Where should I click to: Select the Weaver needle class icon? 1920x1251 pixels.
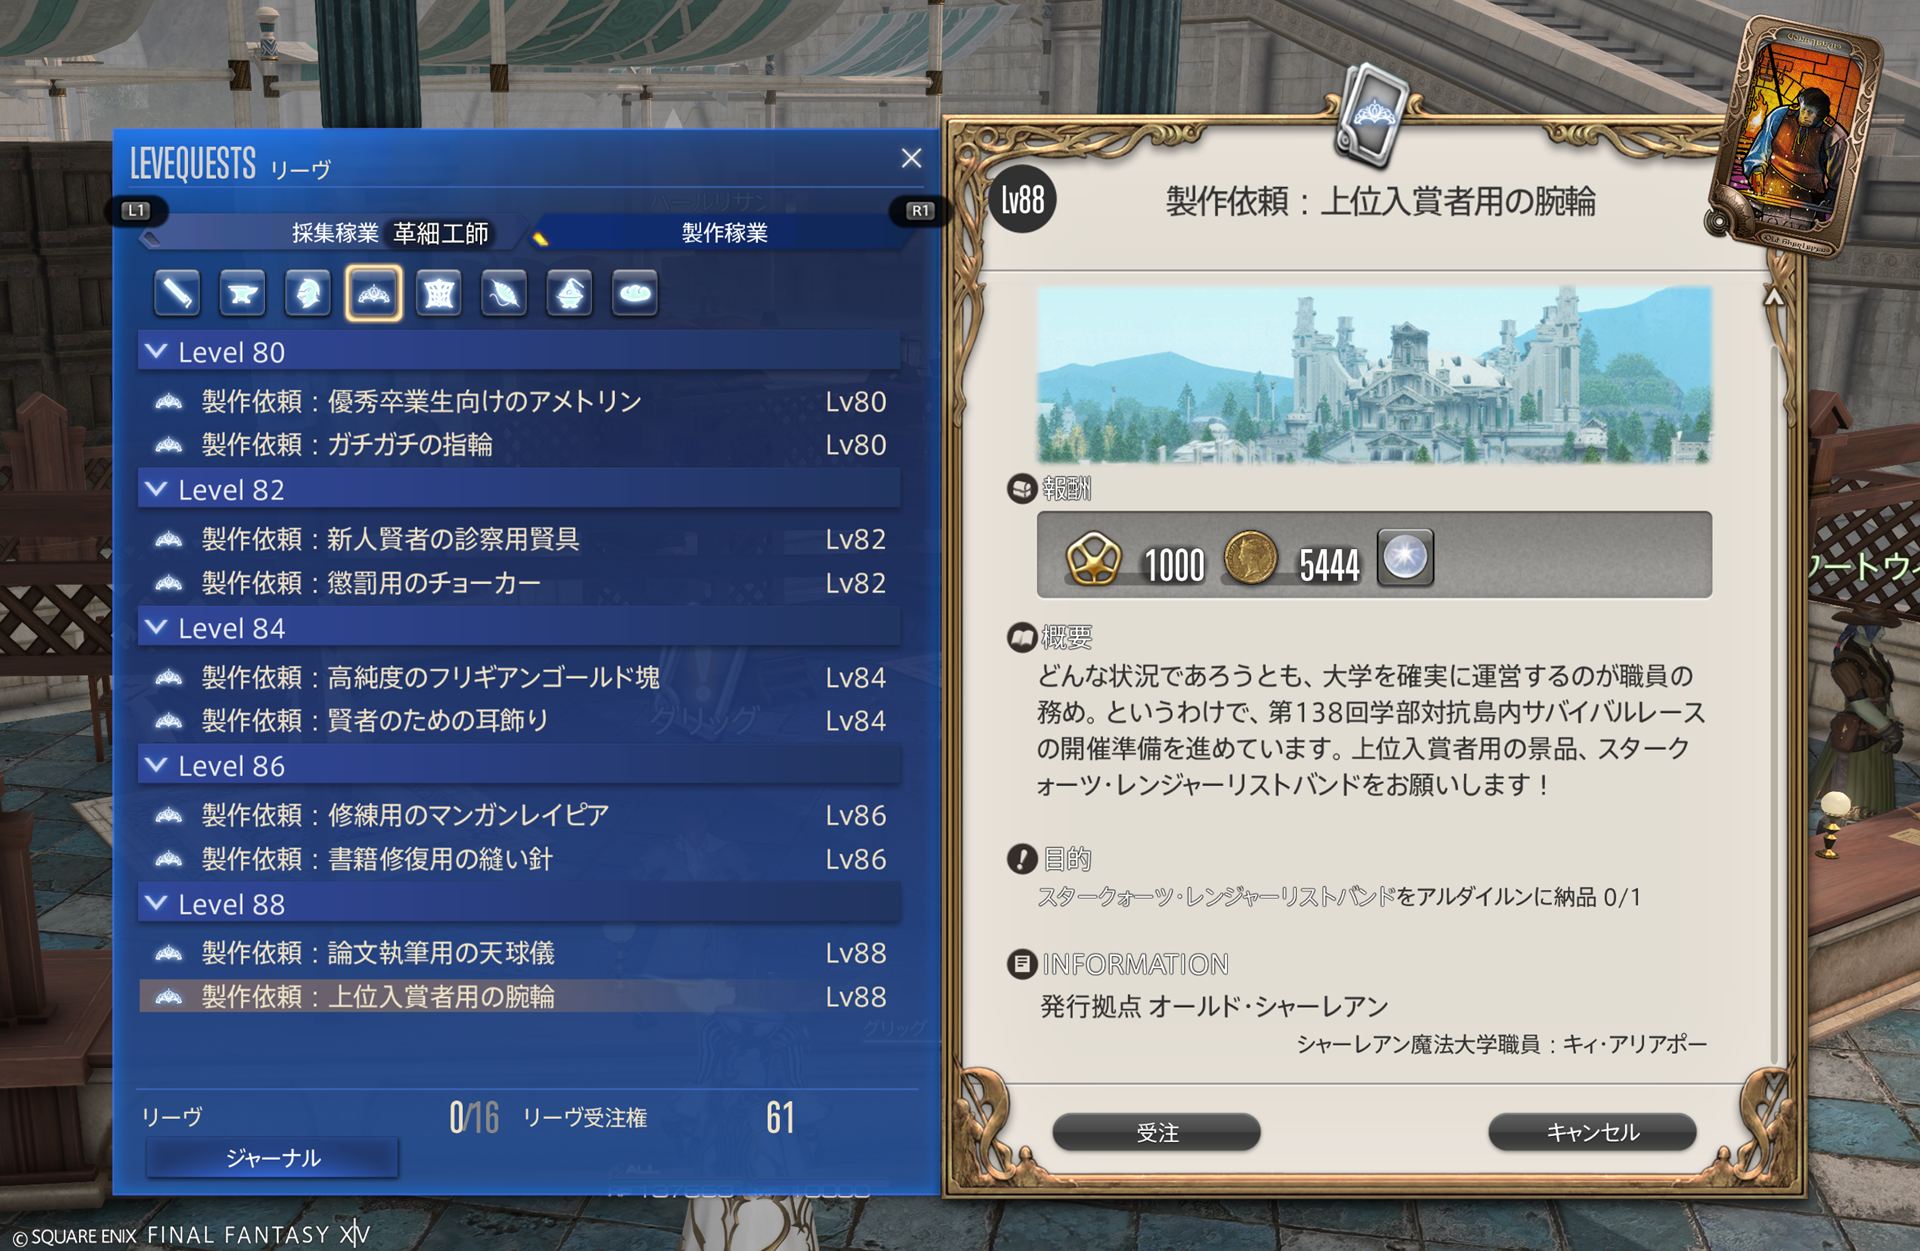(x=504, y=294)
